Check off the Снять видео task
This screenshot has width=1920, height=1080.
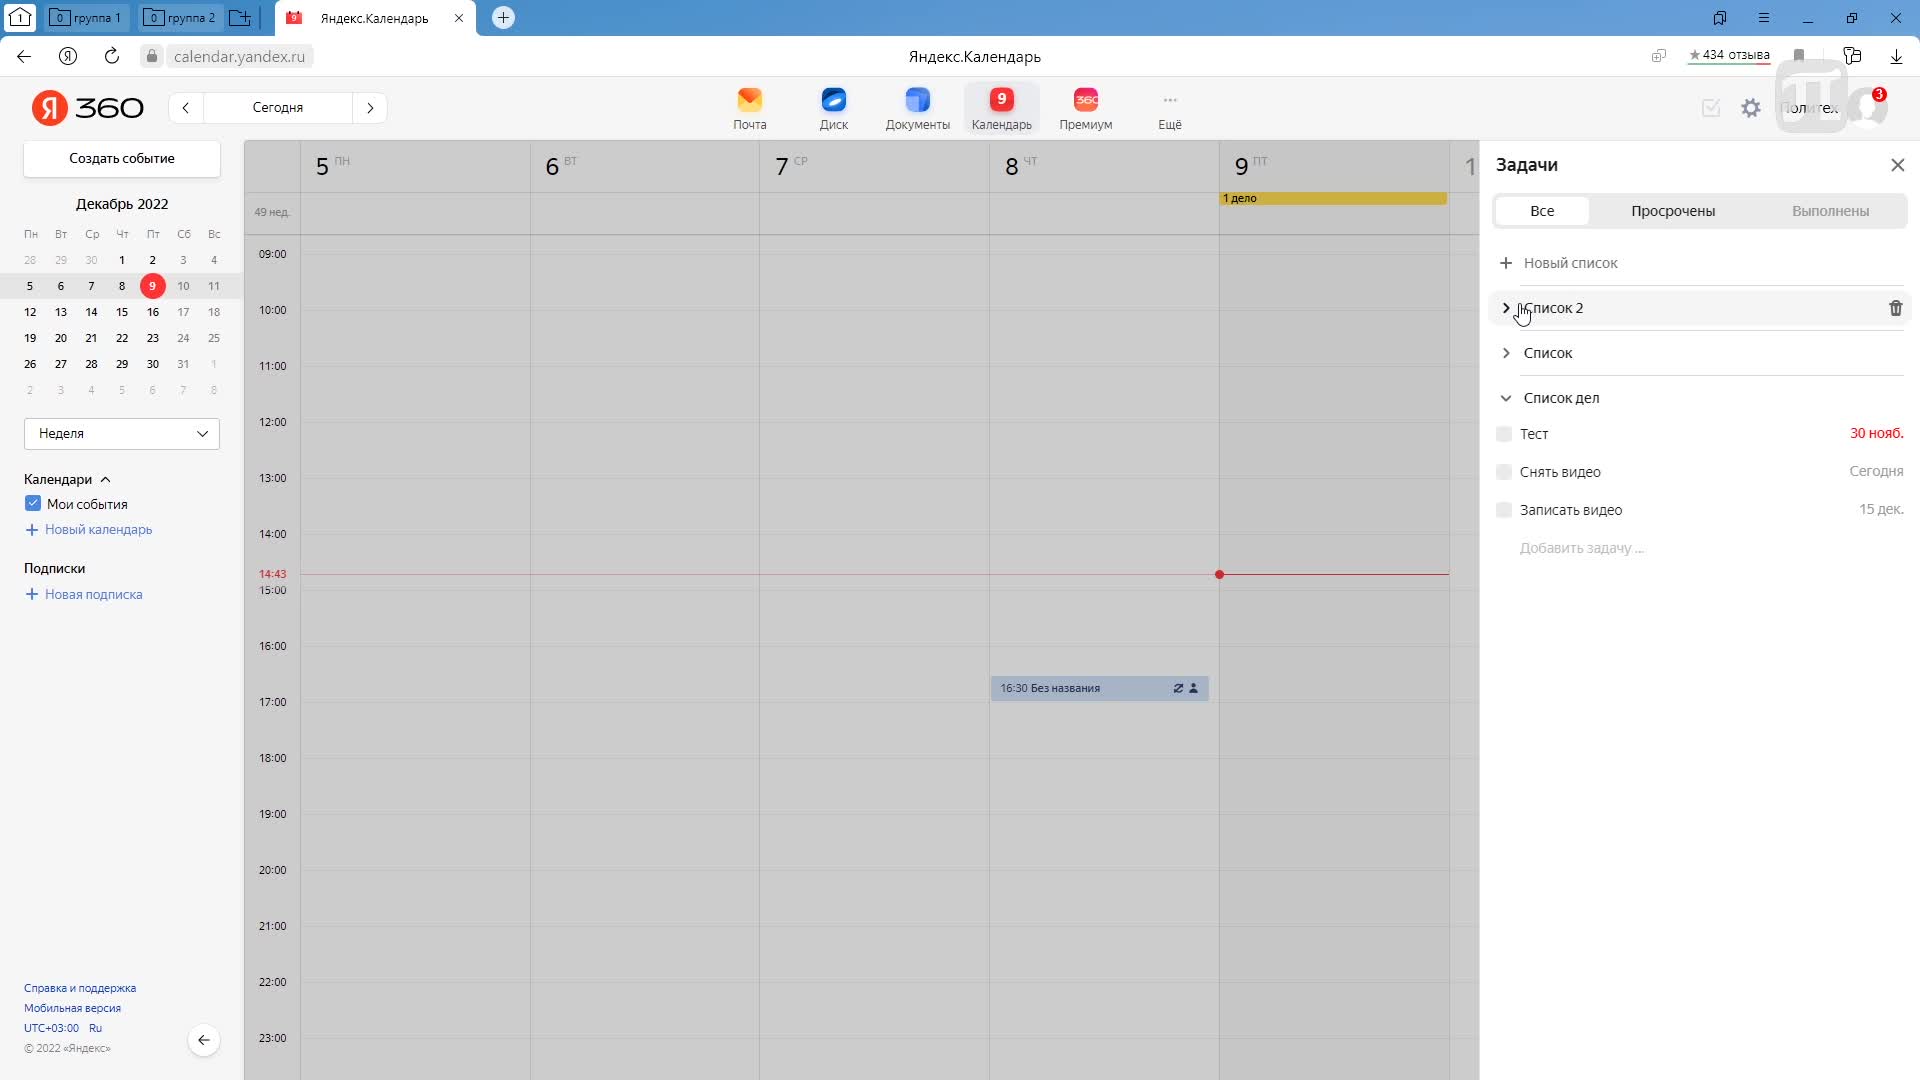[1503, 472]
